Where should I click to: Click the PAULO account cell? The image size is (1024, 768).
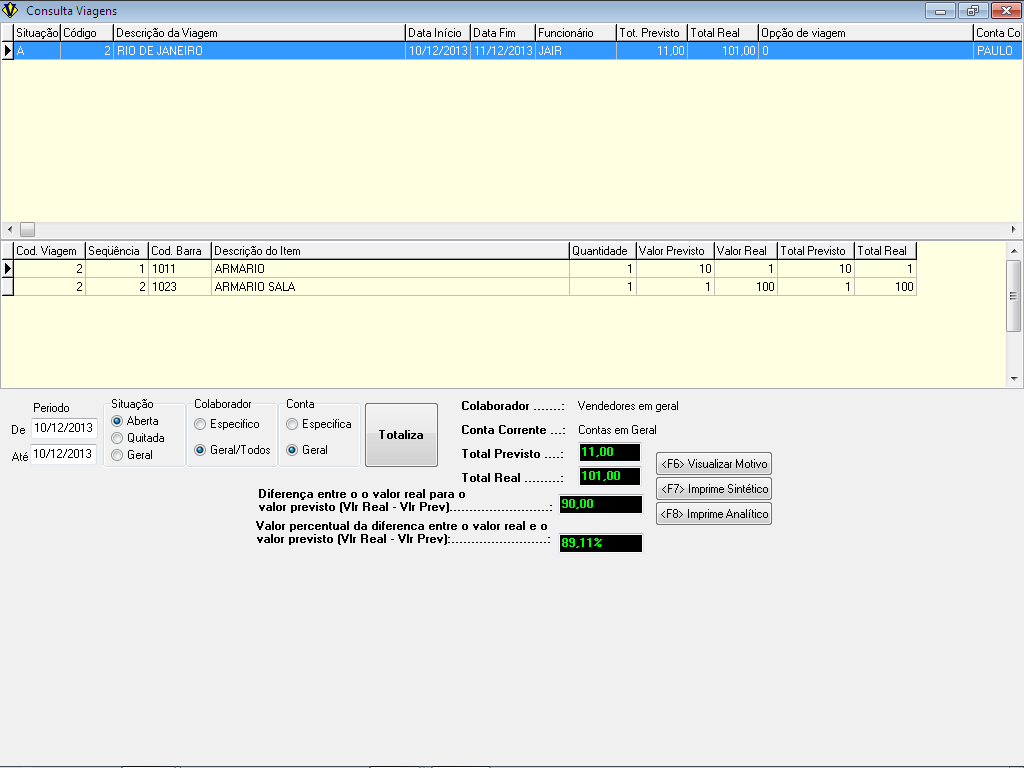tap(997, 51)
